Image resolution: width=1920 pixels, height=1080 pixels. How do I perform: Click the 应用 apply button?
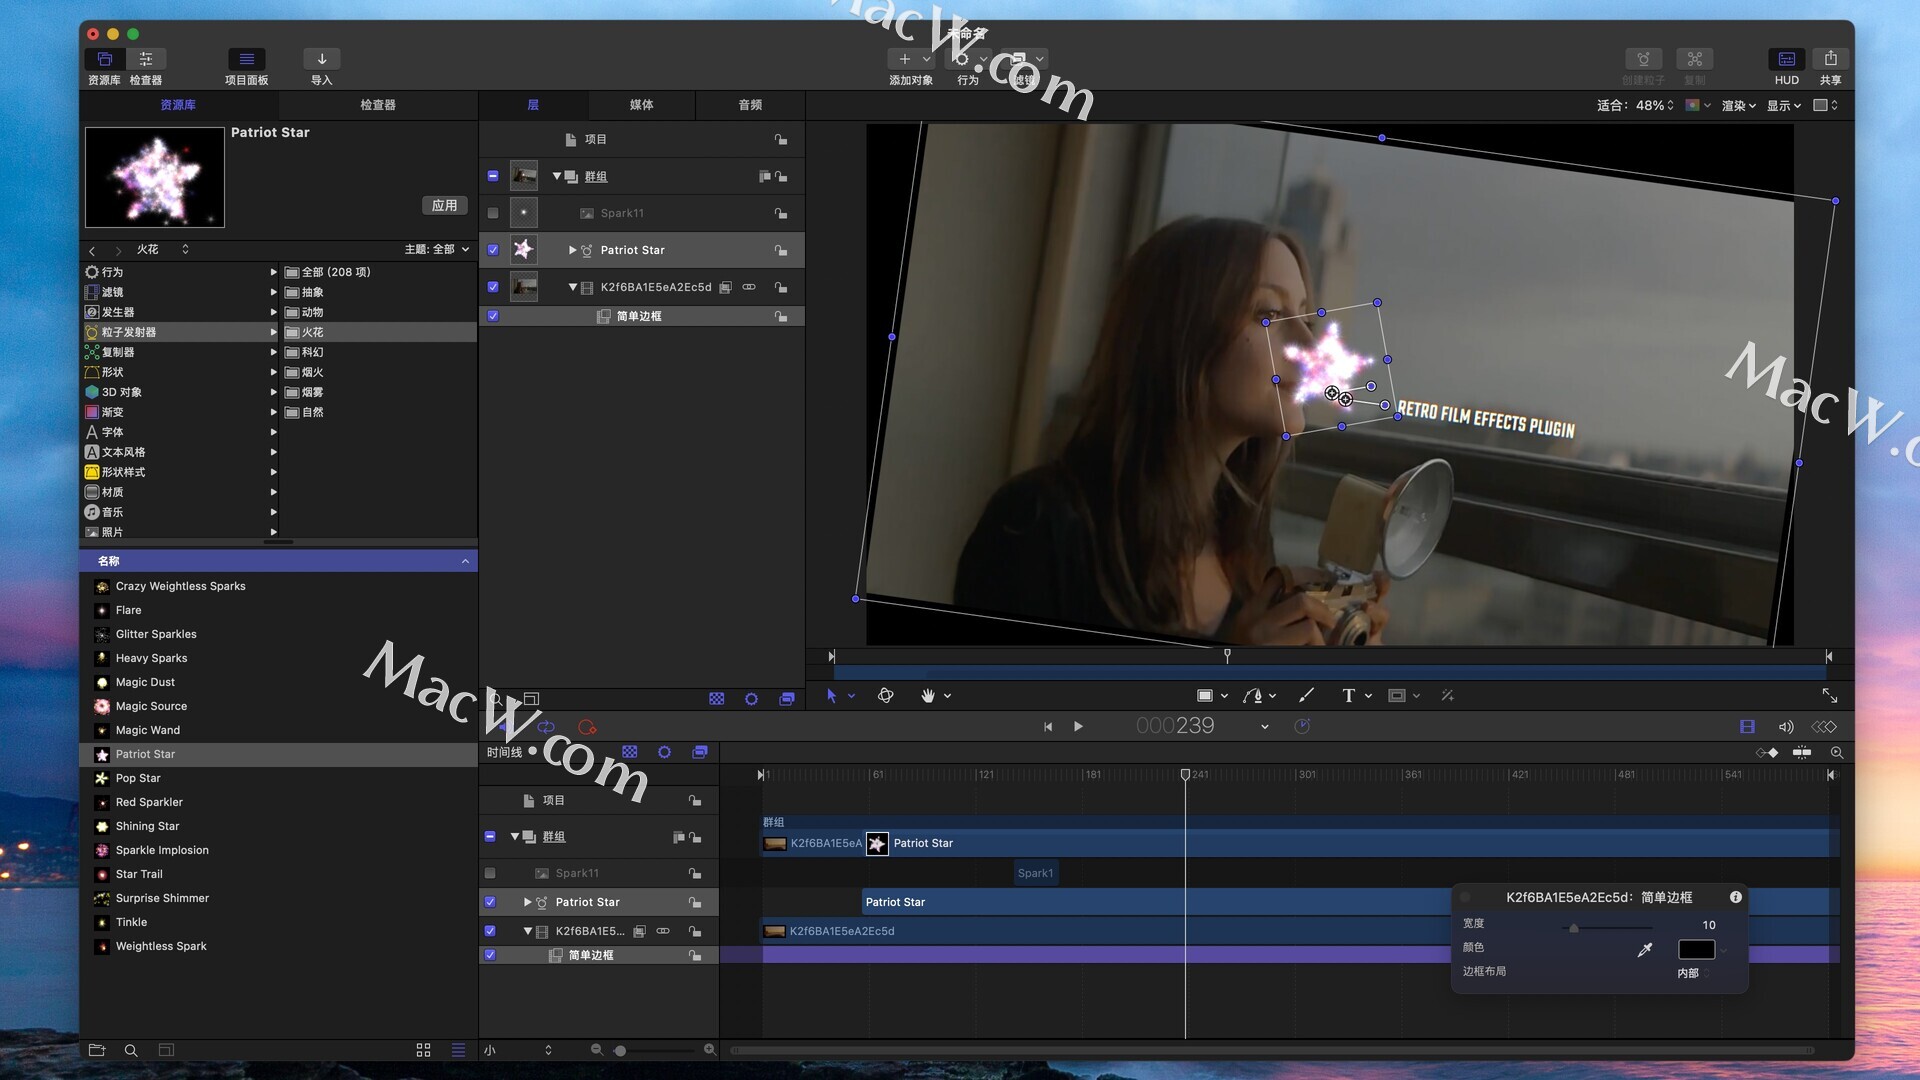tap(444, 205)
